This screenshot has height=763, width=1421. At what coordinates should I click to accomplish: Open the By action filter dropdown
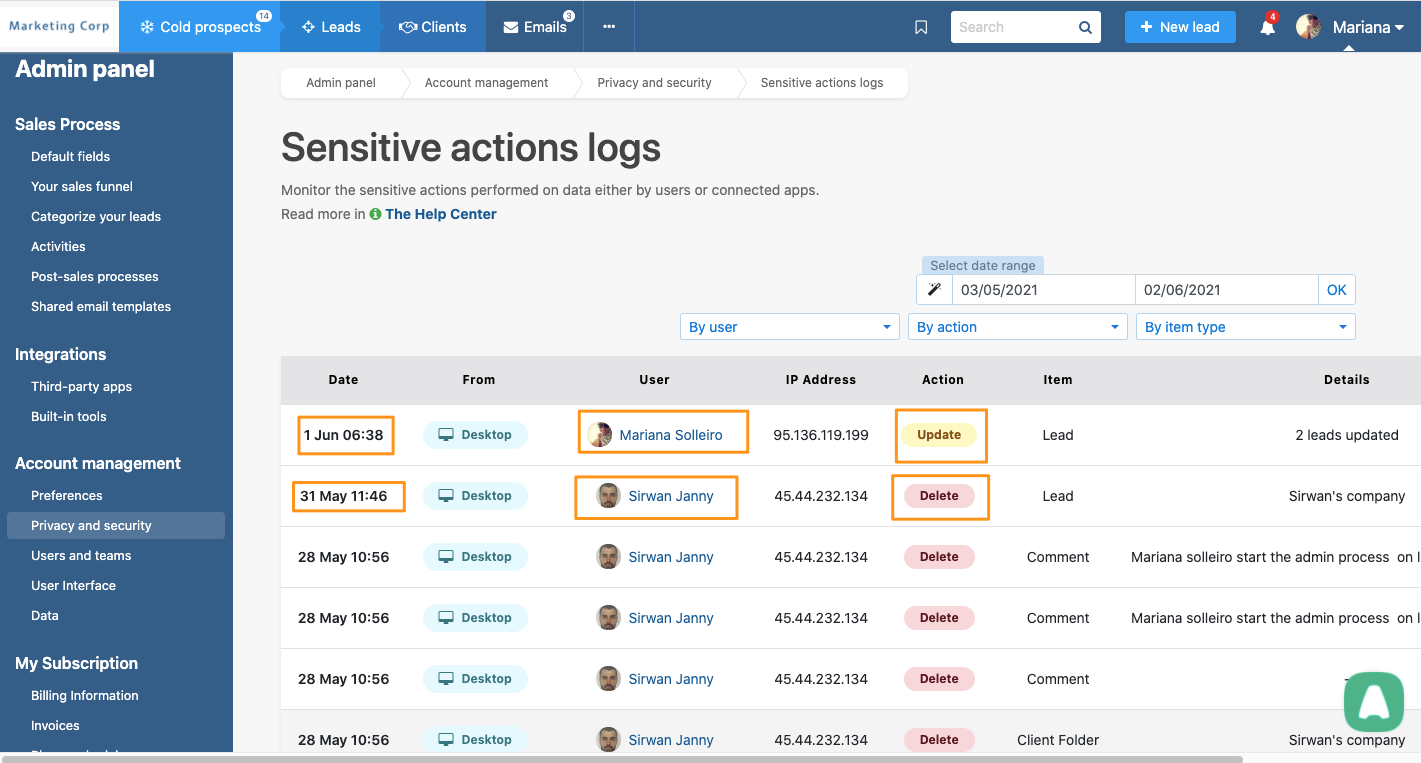(x=1017, y=326)
